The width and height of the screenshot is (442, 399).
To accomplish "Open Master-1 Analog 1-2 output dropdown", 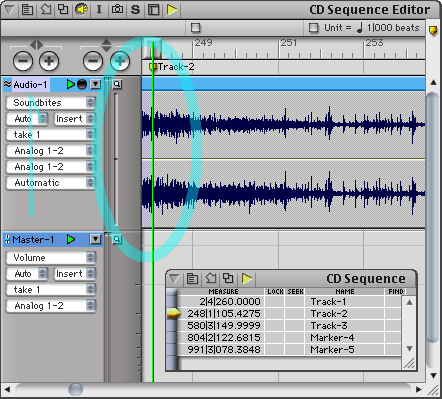I will tap(51, 306).
